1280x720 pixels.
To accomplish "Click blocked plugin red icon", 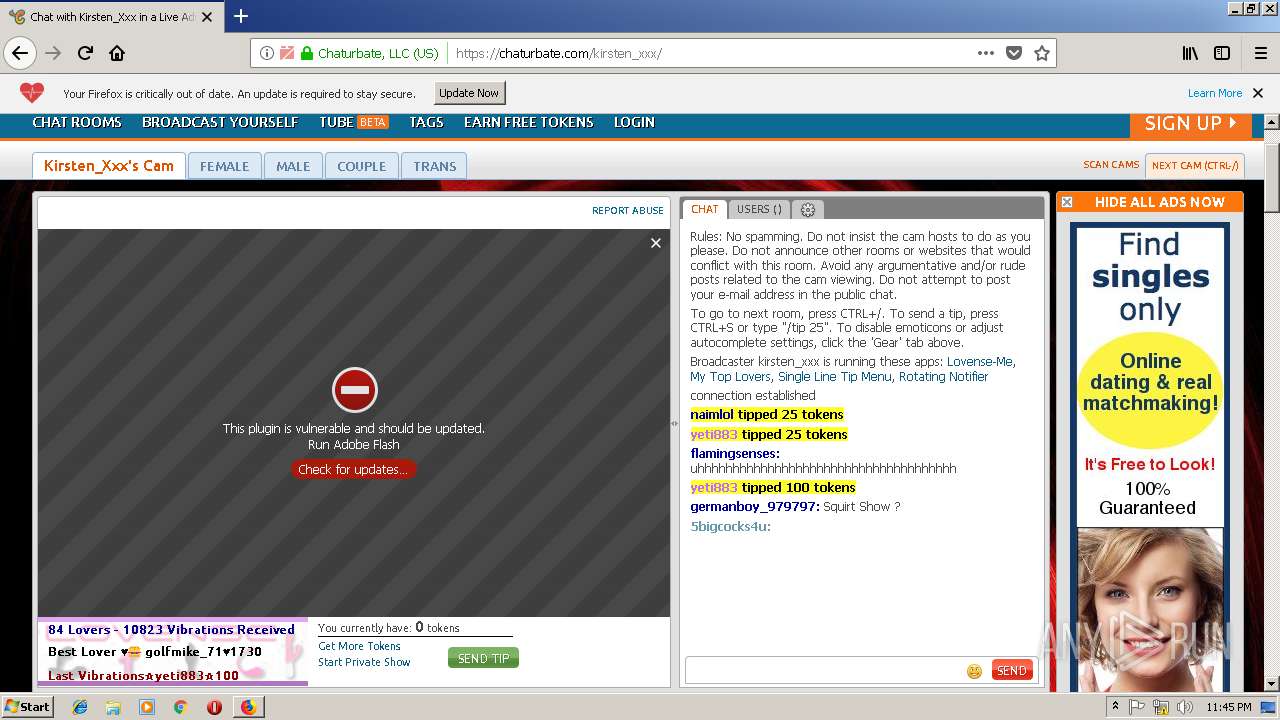I will click(x=354, y=390).
